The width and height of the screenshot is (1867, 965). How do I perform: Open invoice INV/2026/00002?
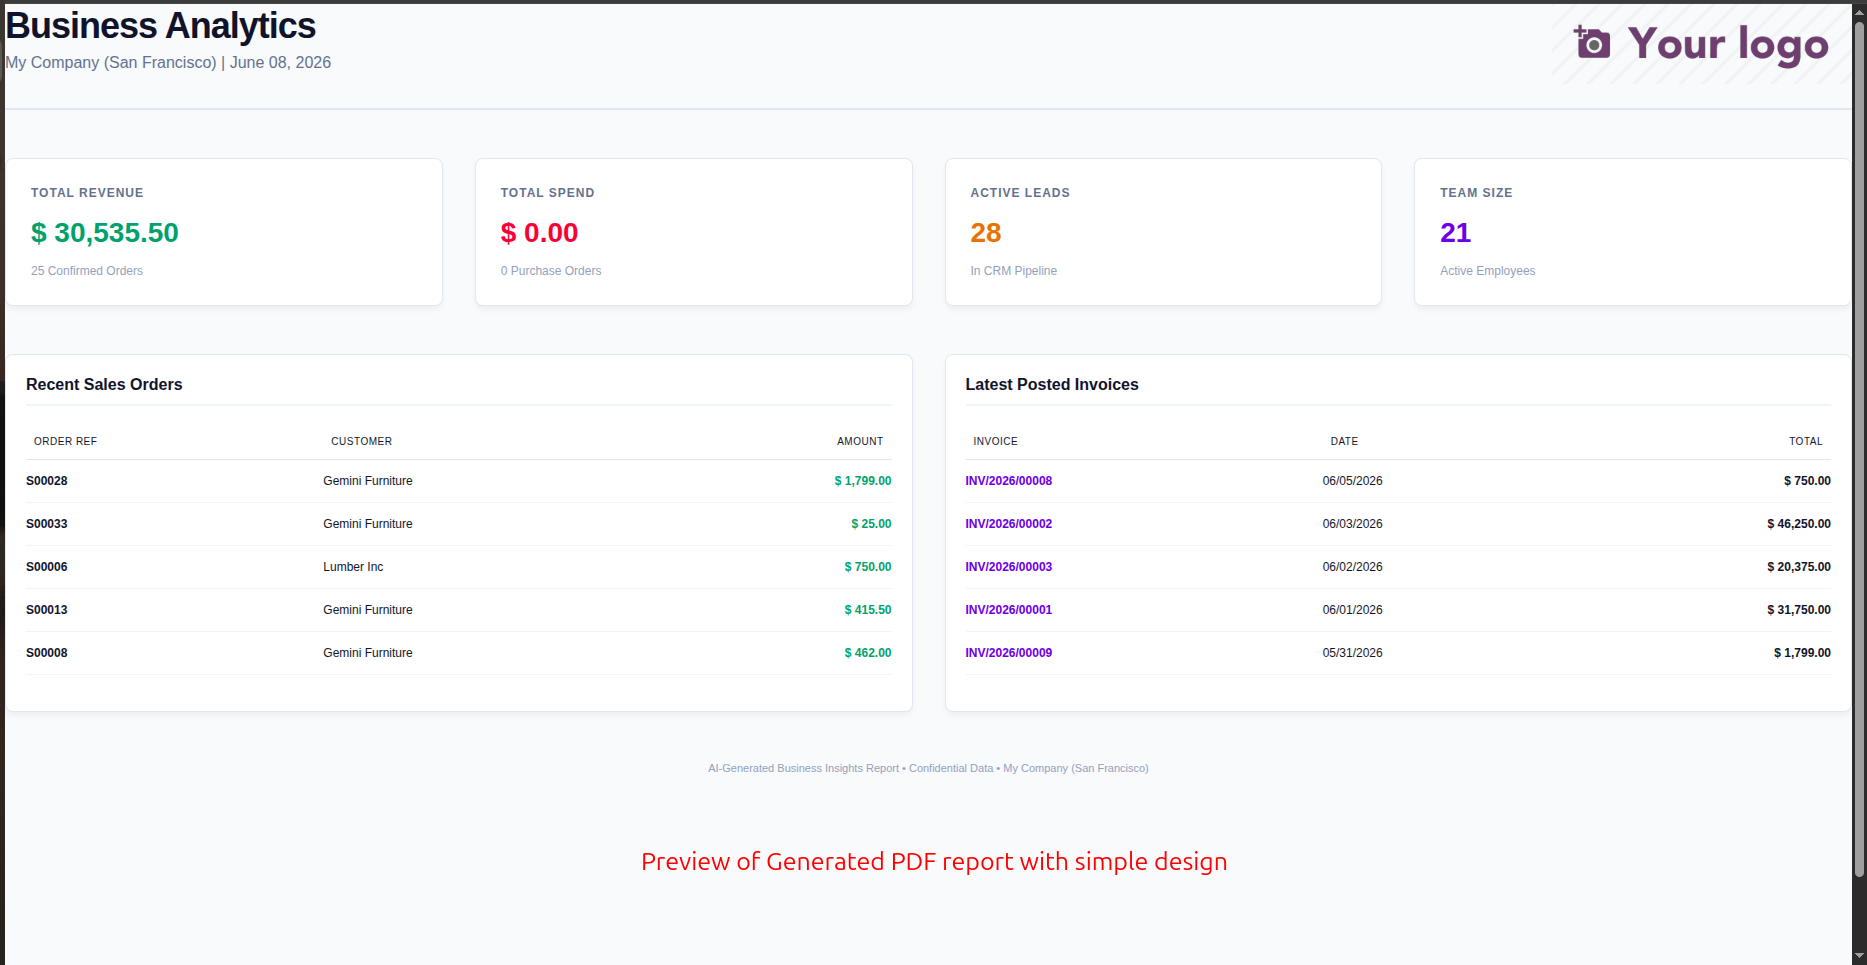pyautogui.click(x=1008, y=524)
